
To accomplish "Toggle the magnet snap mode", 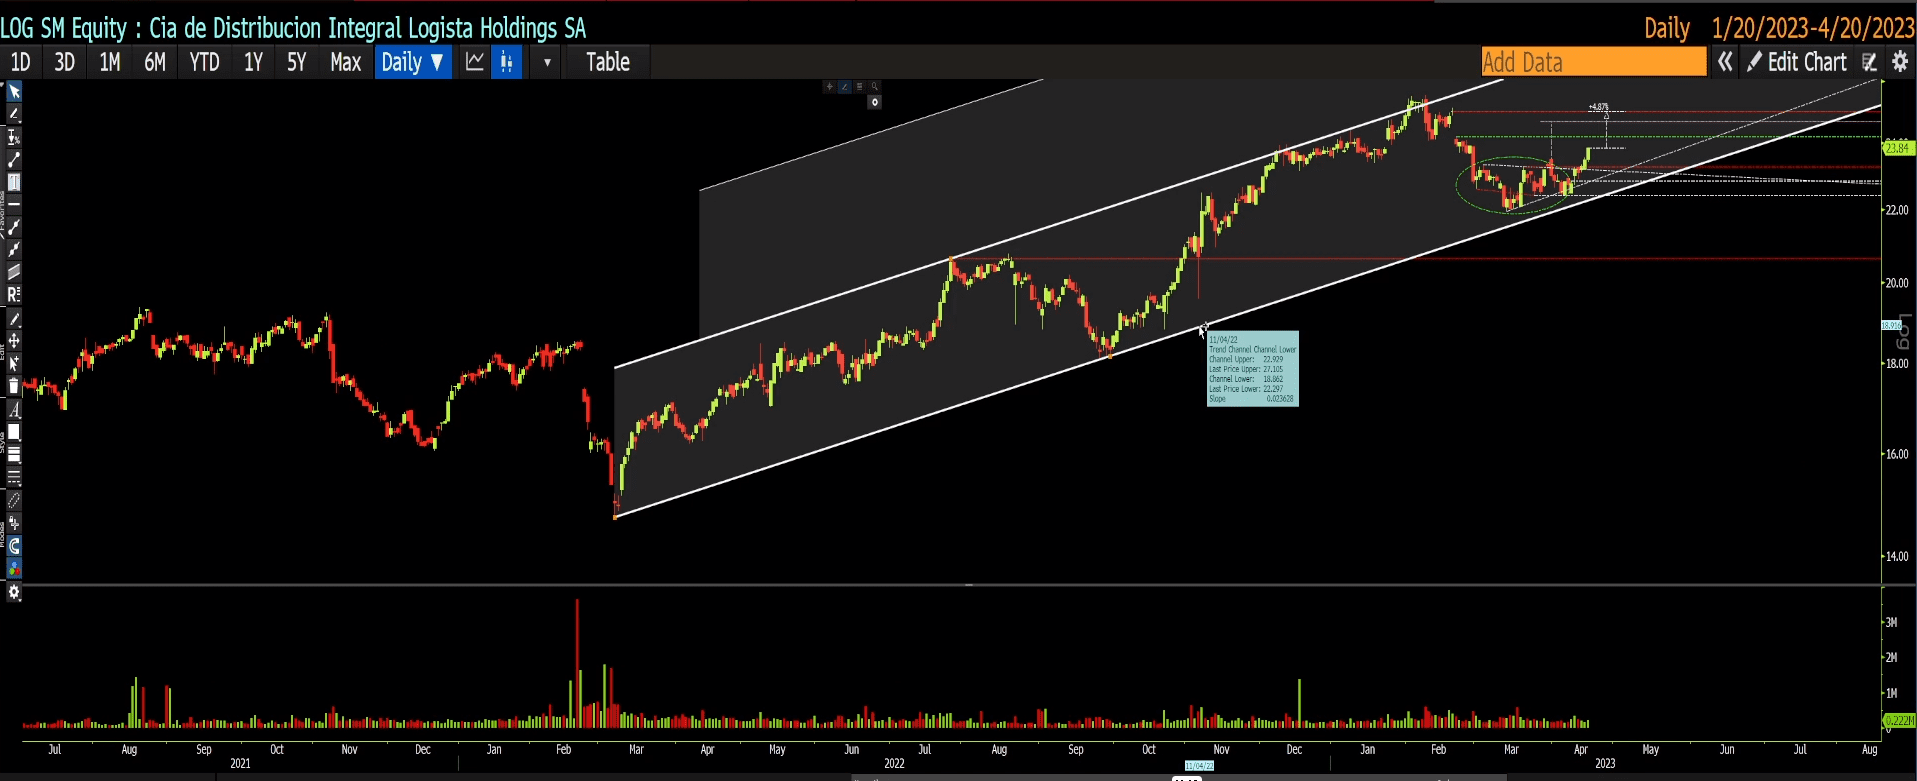I will coord(14,546).
